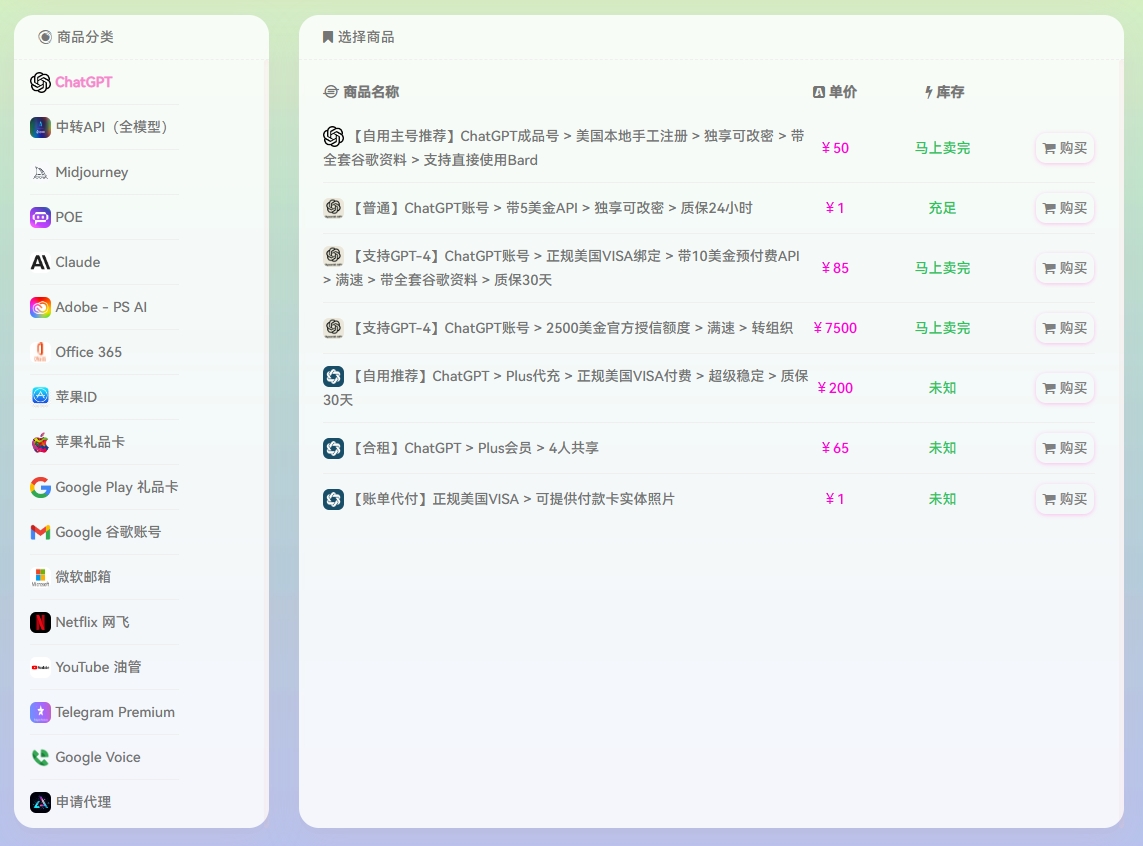The width and height of the screenshot is (1143, 846).
Task: Click the Adobe Creative Cloud icon
Action: point(40,308)
